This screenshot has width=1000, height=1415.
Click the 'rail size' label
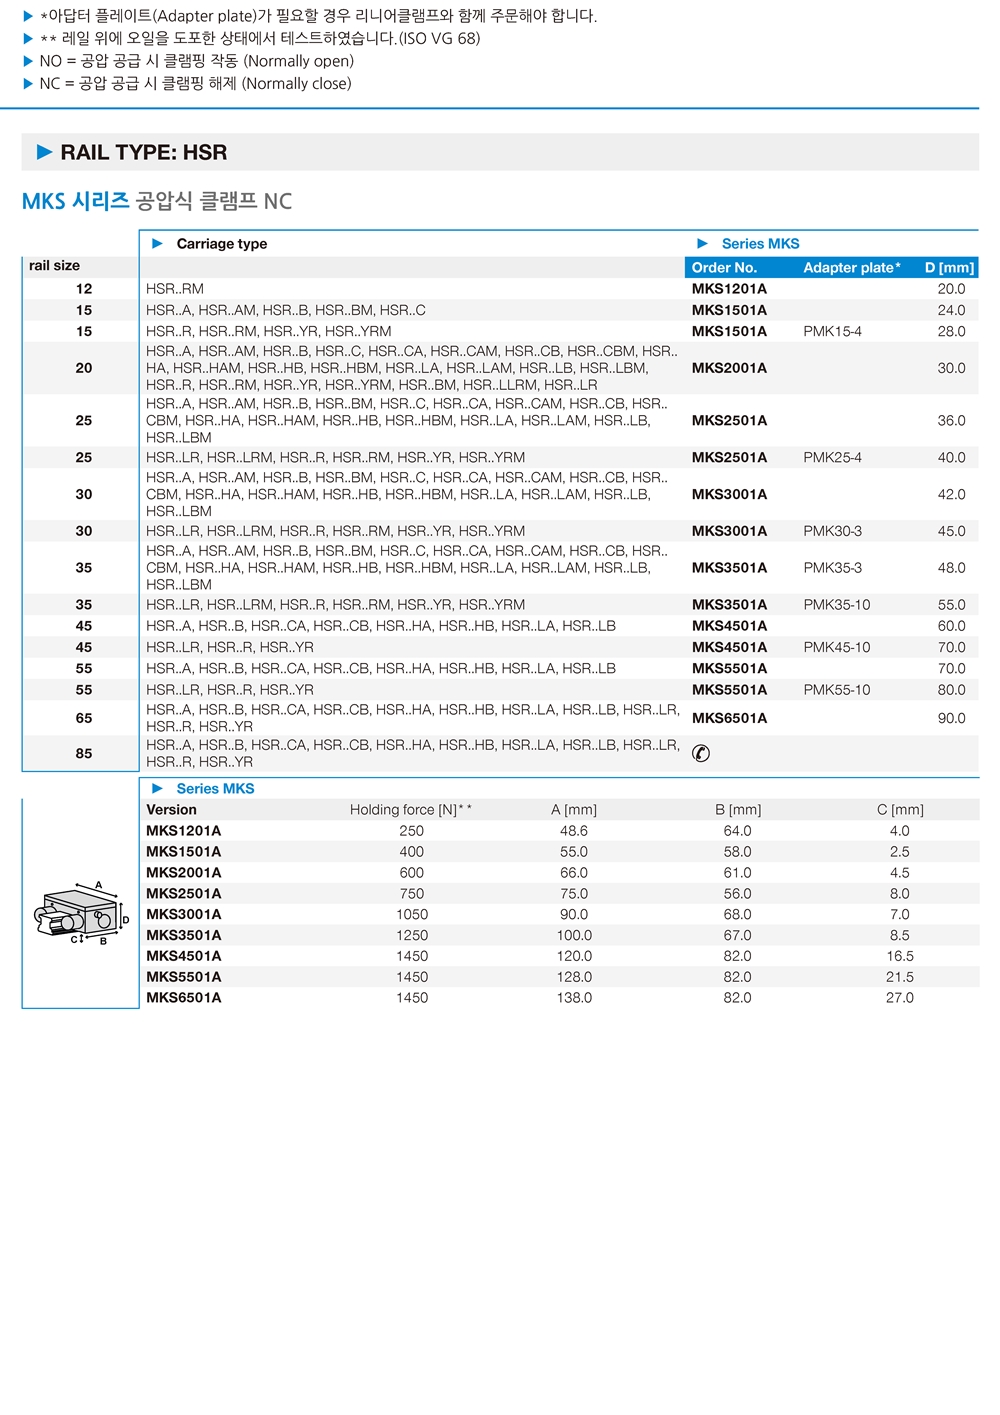[54, 266]
